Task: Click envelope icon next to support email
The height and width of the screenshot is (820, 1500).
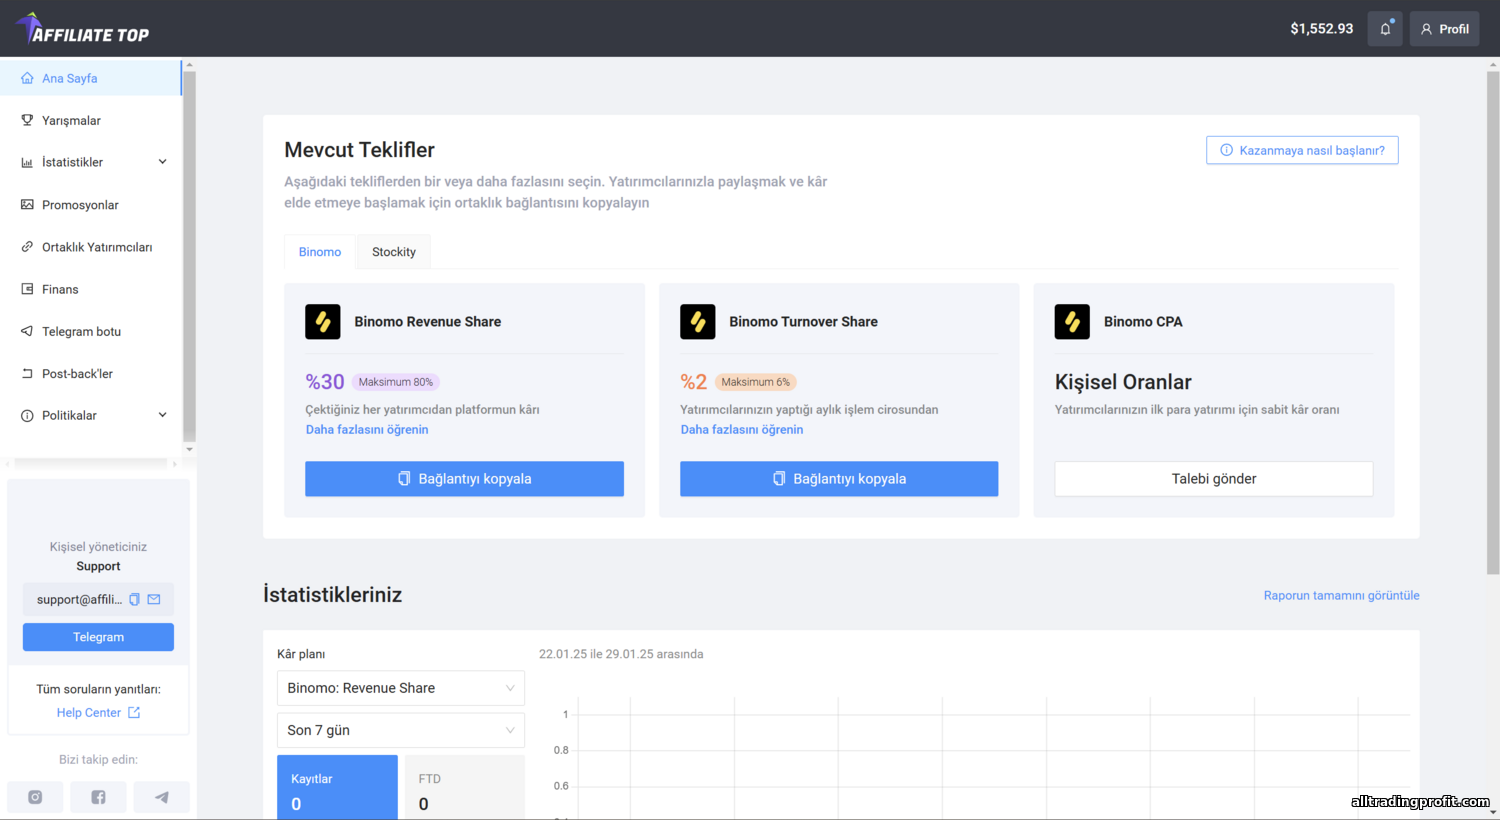Action: tap(154, 600)
